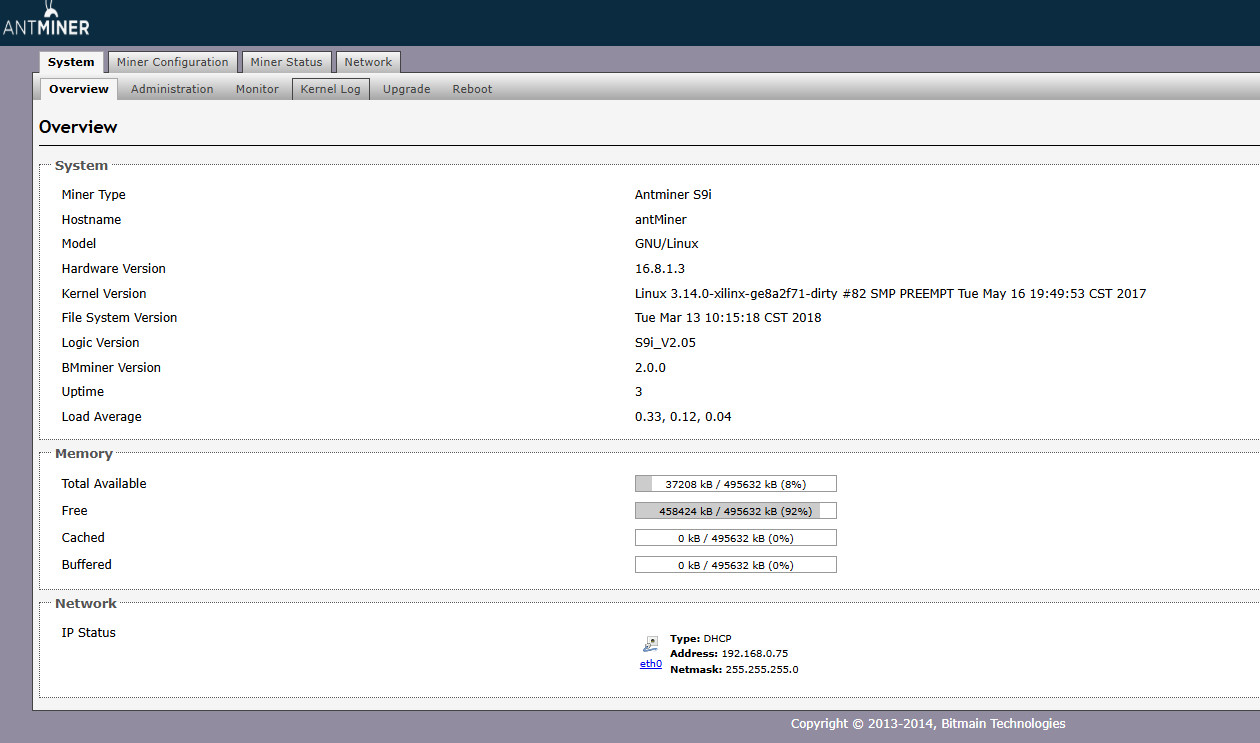The width and height of the screenshot is (1260, 743).
Task: Click the 'Model' label
Action: tap(79, 244)
